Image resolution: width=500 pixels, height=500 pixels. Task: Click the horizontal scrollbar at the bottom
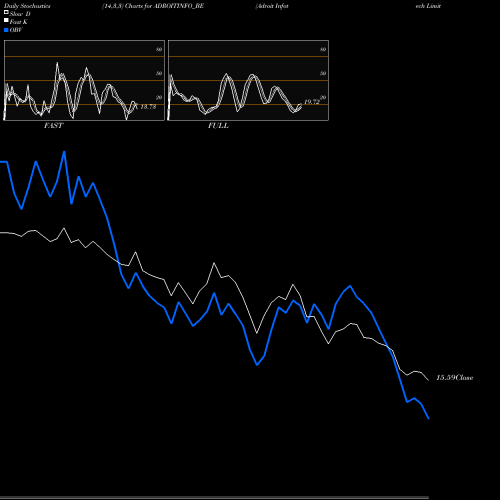pos(214,498)
